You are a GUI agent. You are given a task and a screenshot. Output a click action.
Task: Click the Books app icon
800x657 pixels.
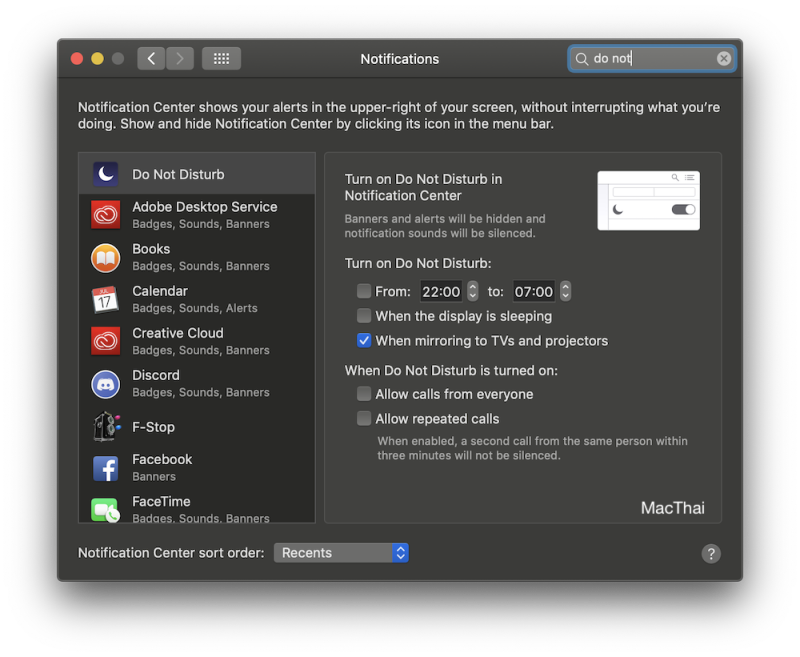click(105, 256)
